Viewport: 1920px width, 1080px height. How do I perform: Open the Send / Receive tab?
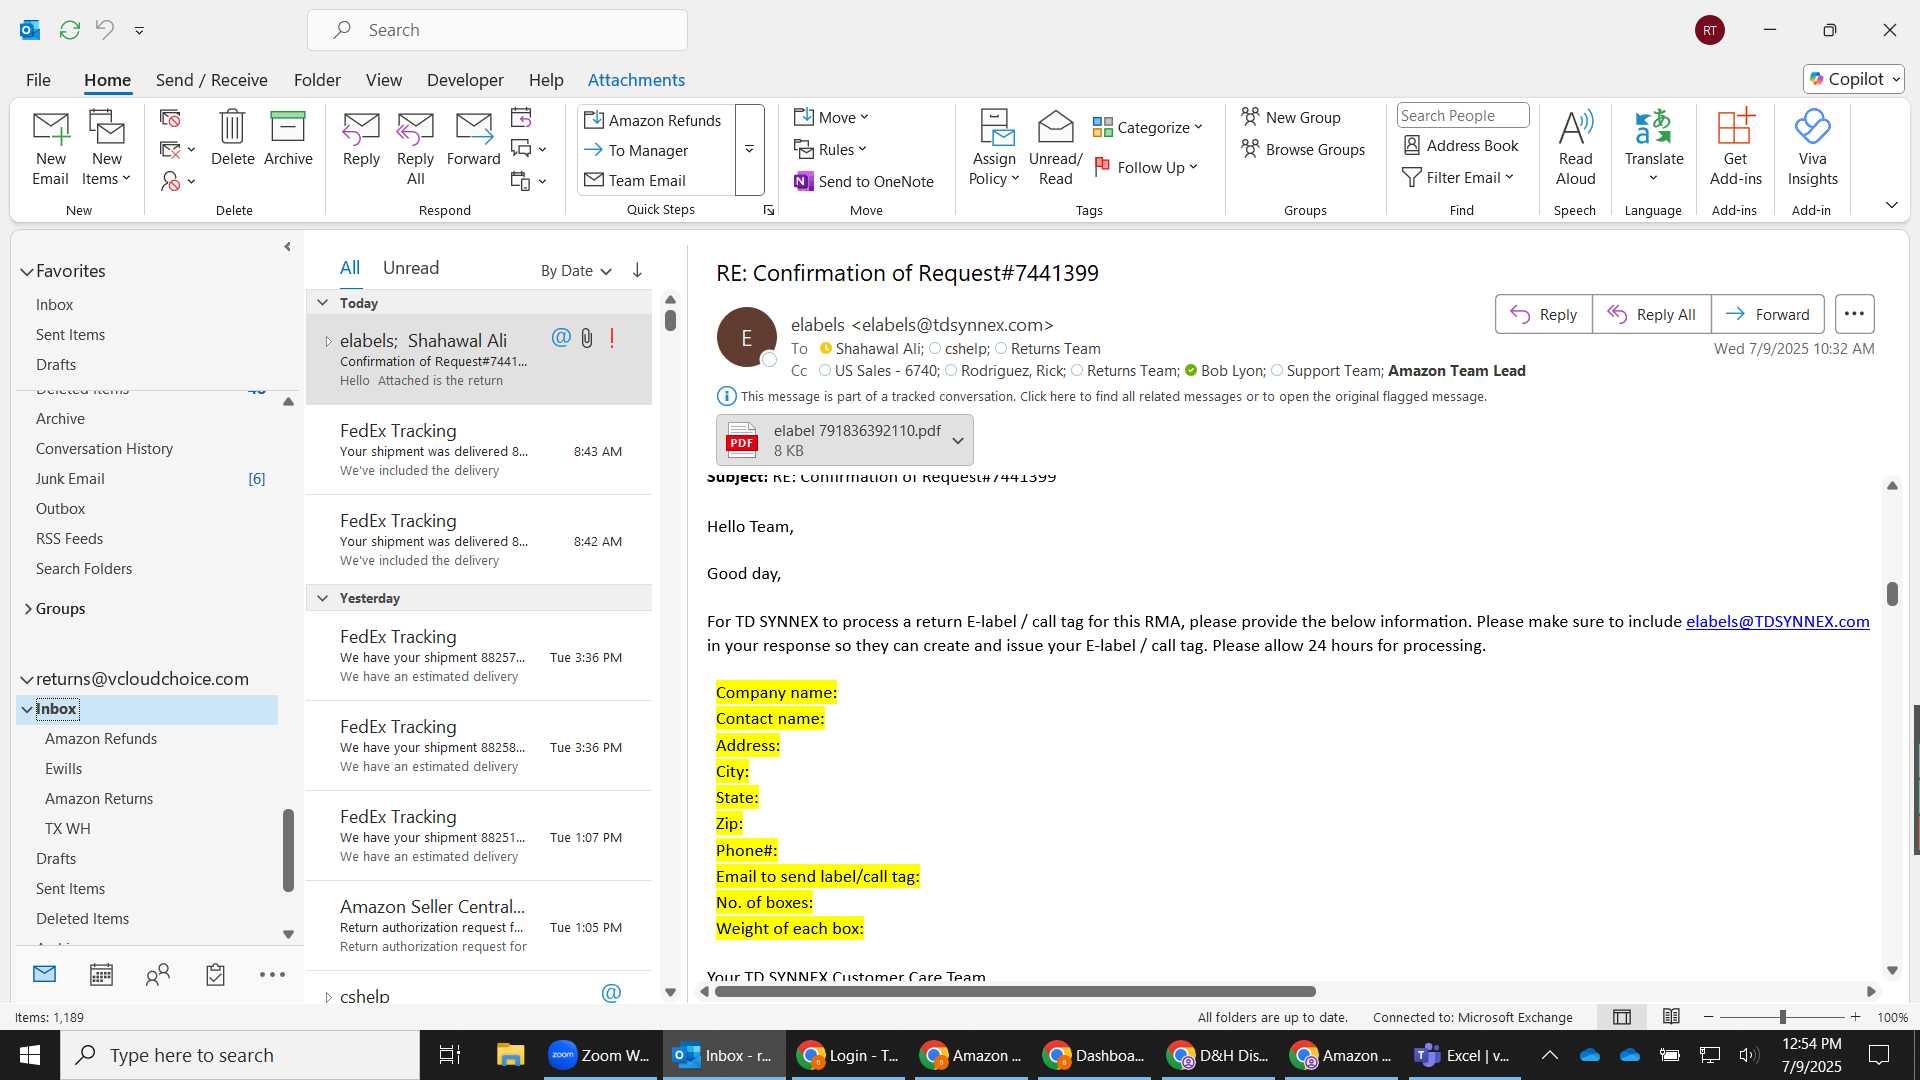click(x=211, y=79)
